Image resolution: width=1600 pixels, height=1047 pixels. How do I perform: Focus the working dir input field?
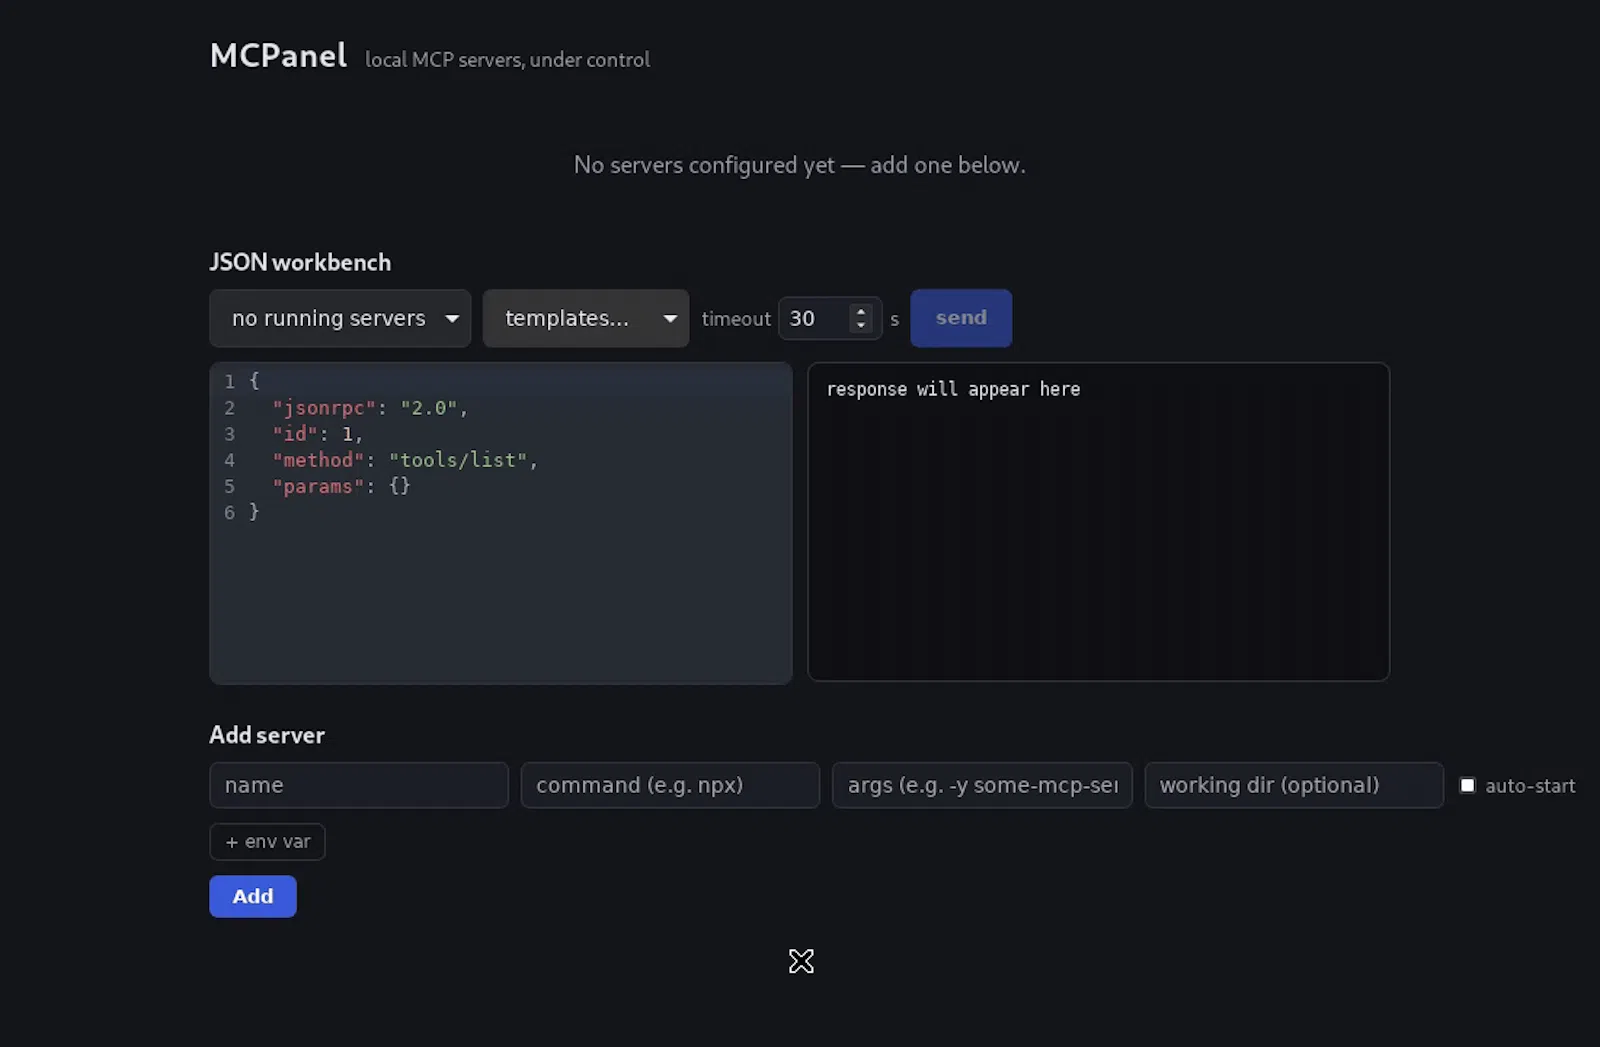click(1294, 785)
